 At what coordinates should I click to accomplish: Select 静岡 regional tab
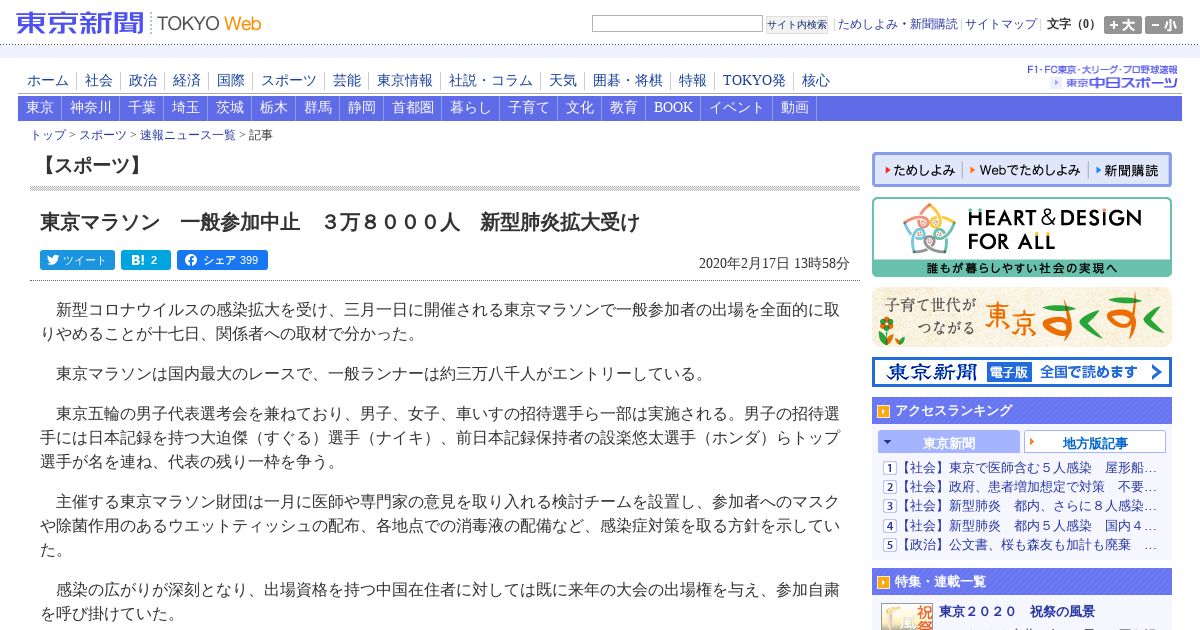(x=362, y=108)
